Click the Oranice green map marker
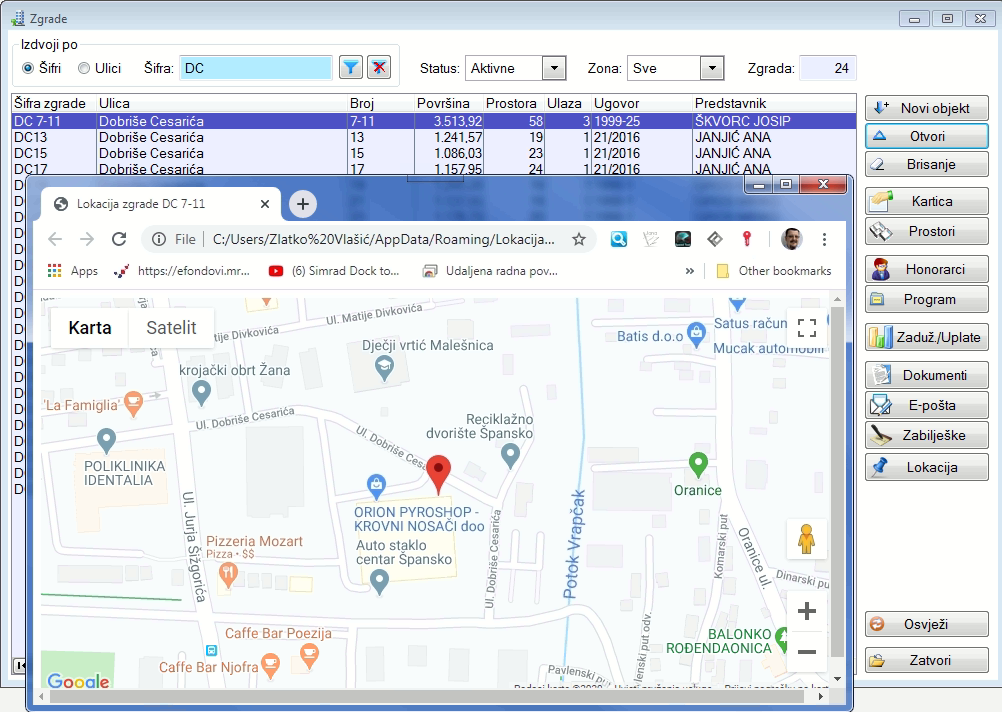This screenshot has width=1002, height=712. pos(698,465)
